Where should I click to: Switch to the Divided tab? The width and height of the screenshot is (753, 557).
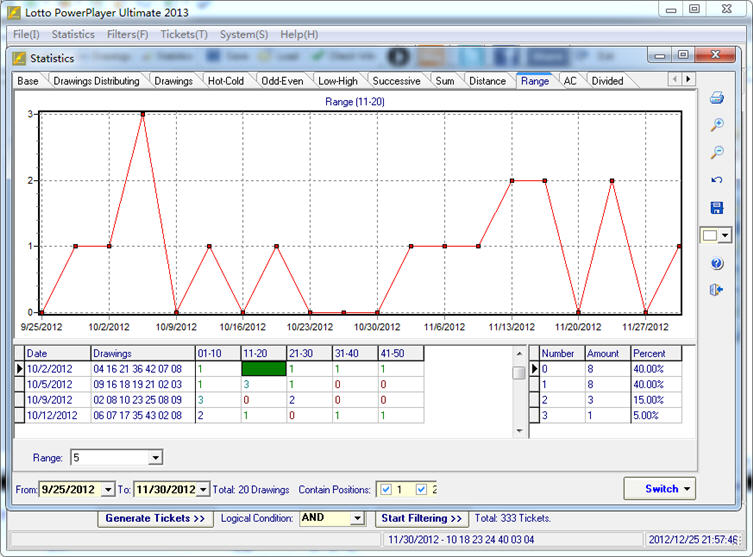tap(607, 81)
